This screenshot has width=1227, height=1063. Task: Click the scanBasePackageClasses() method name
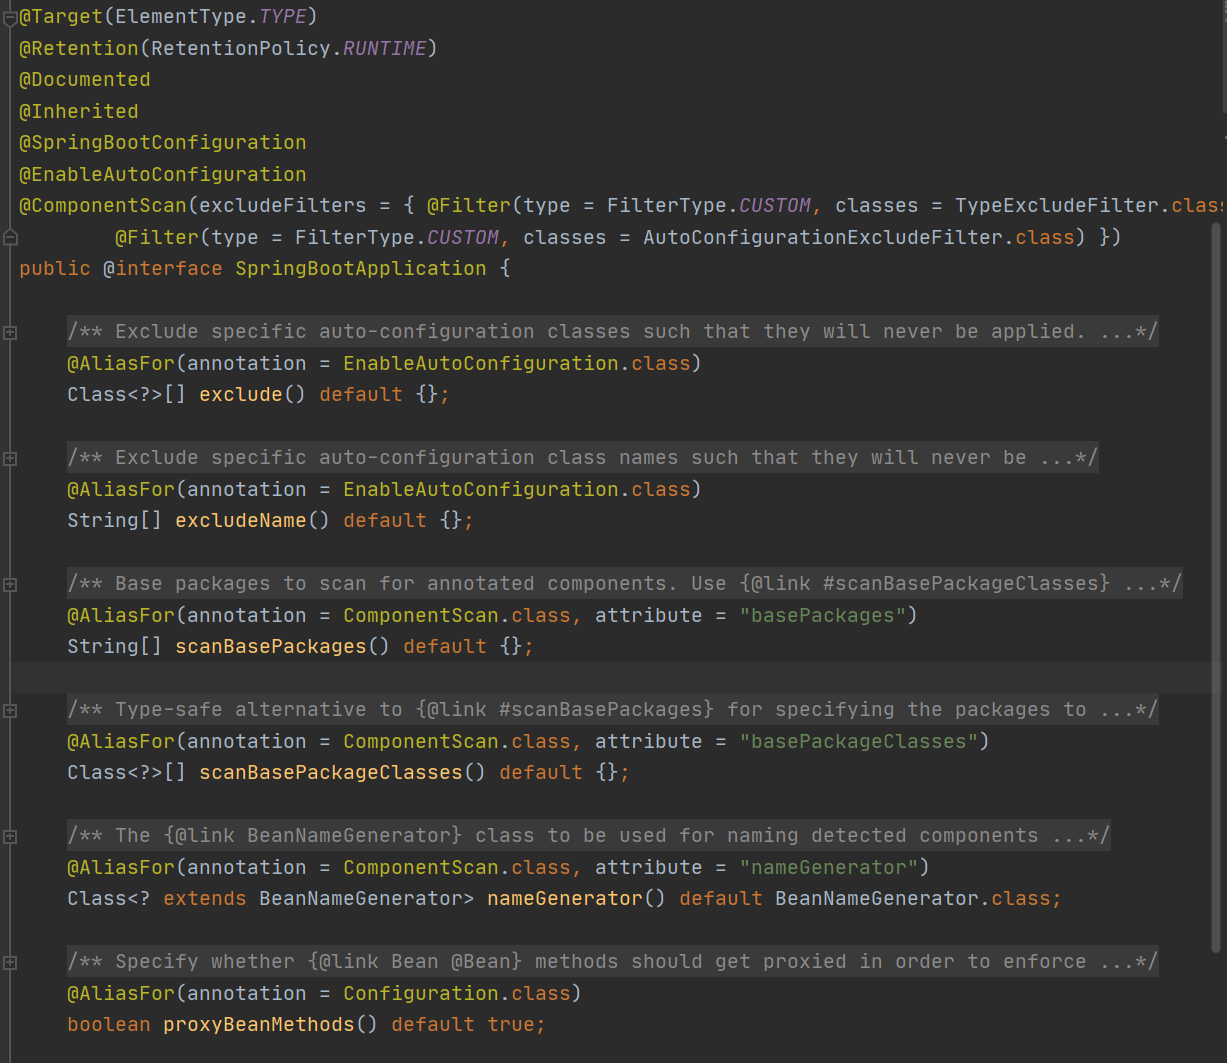click(331, 772)
